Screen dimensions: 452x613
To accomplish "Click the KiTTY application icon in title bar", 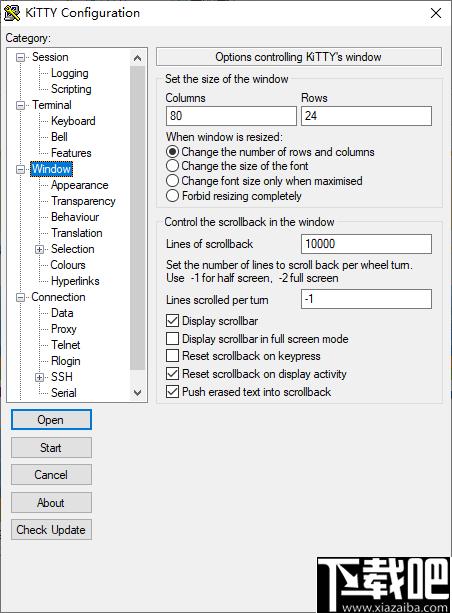I will (x=12, y=13).
